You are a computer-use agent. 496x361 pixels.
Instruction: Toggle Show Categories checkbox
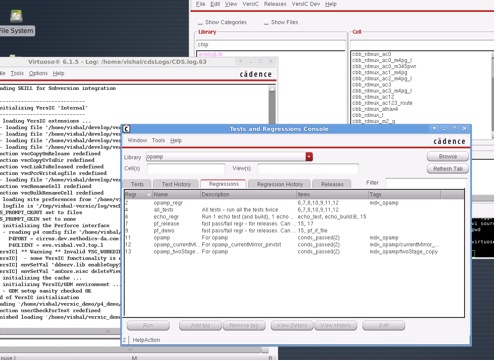pos(200,23)
